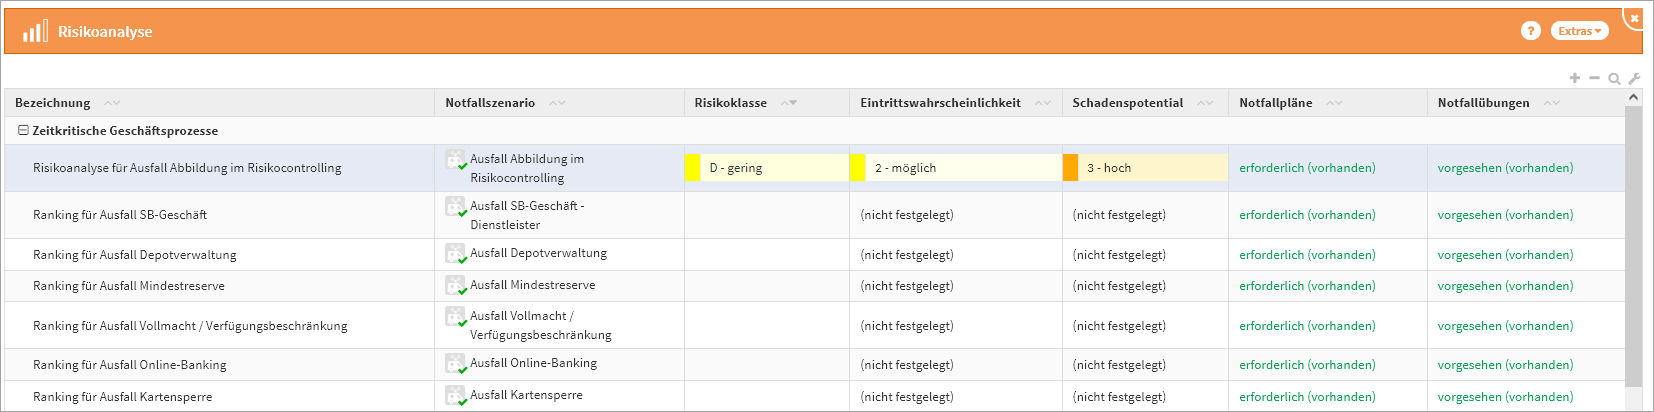1654x412 pixels.
Task: Click the minus icon above the table
Action: [x=1594, y=78]
